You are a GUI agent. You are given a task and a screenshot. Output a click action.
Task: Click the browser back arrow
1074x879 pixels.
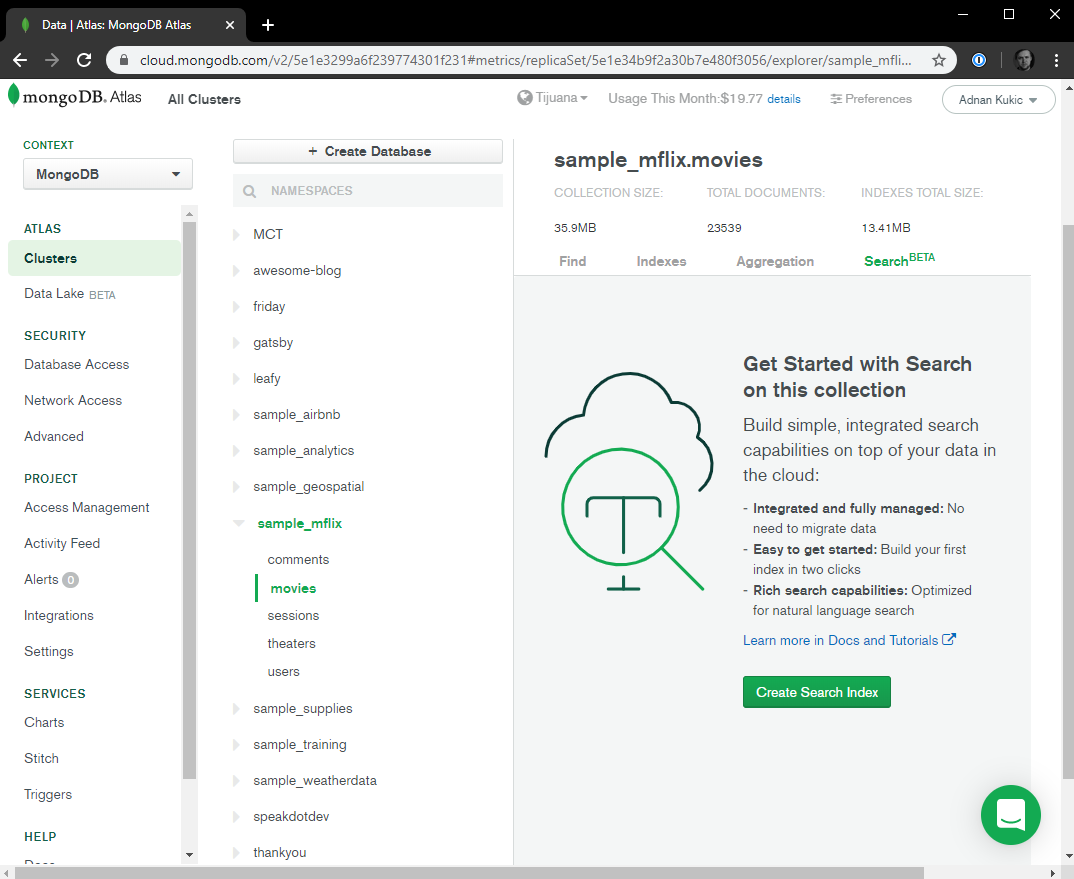20,60
